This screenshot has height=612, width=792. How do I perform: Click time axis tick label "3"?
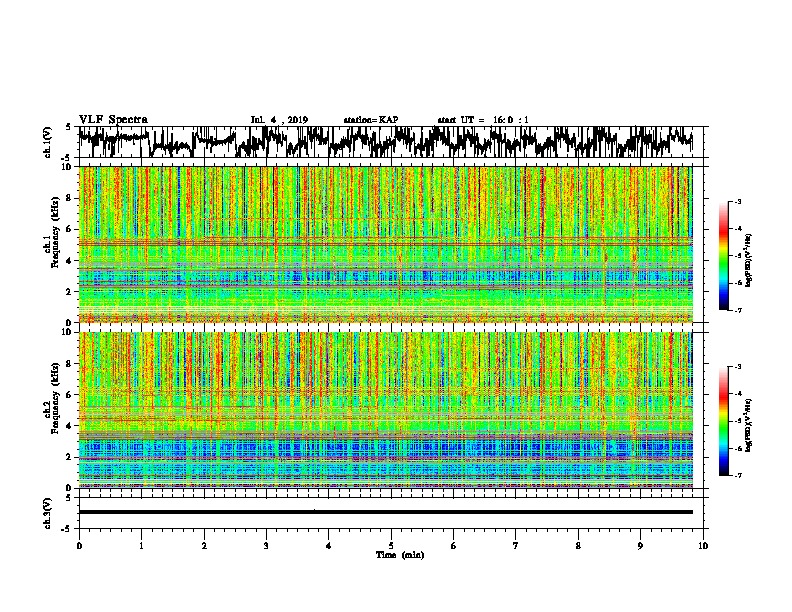click(266, 545)
